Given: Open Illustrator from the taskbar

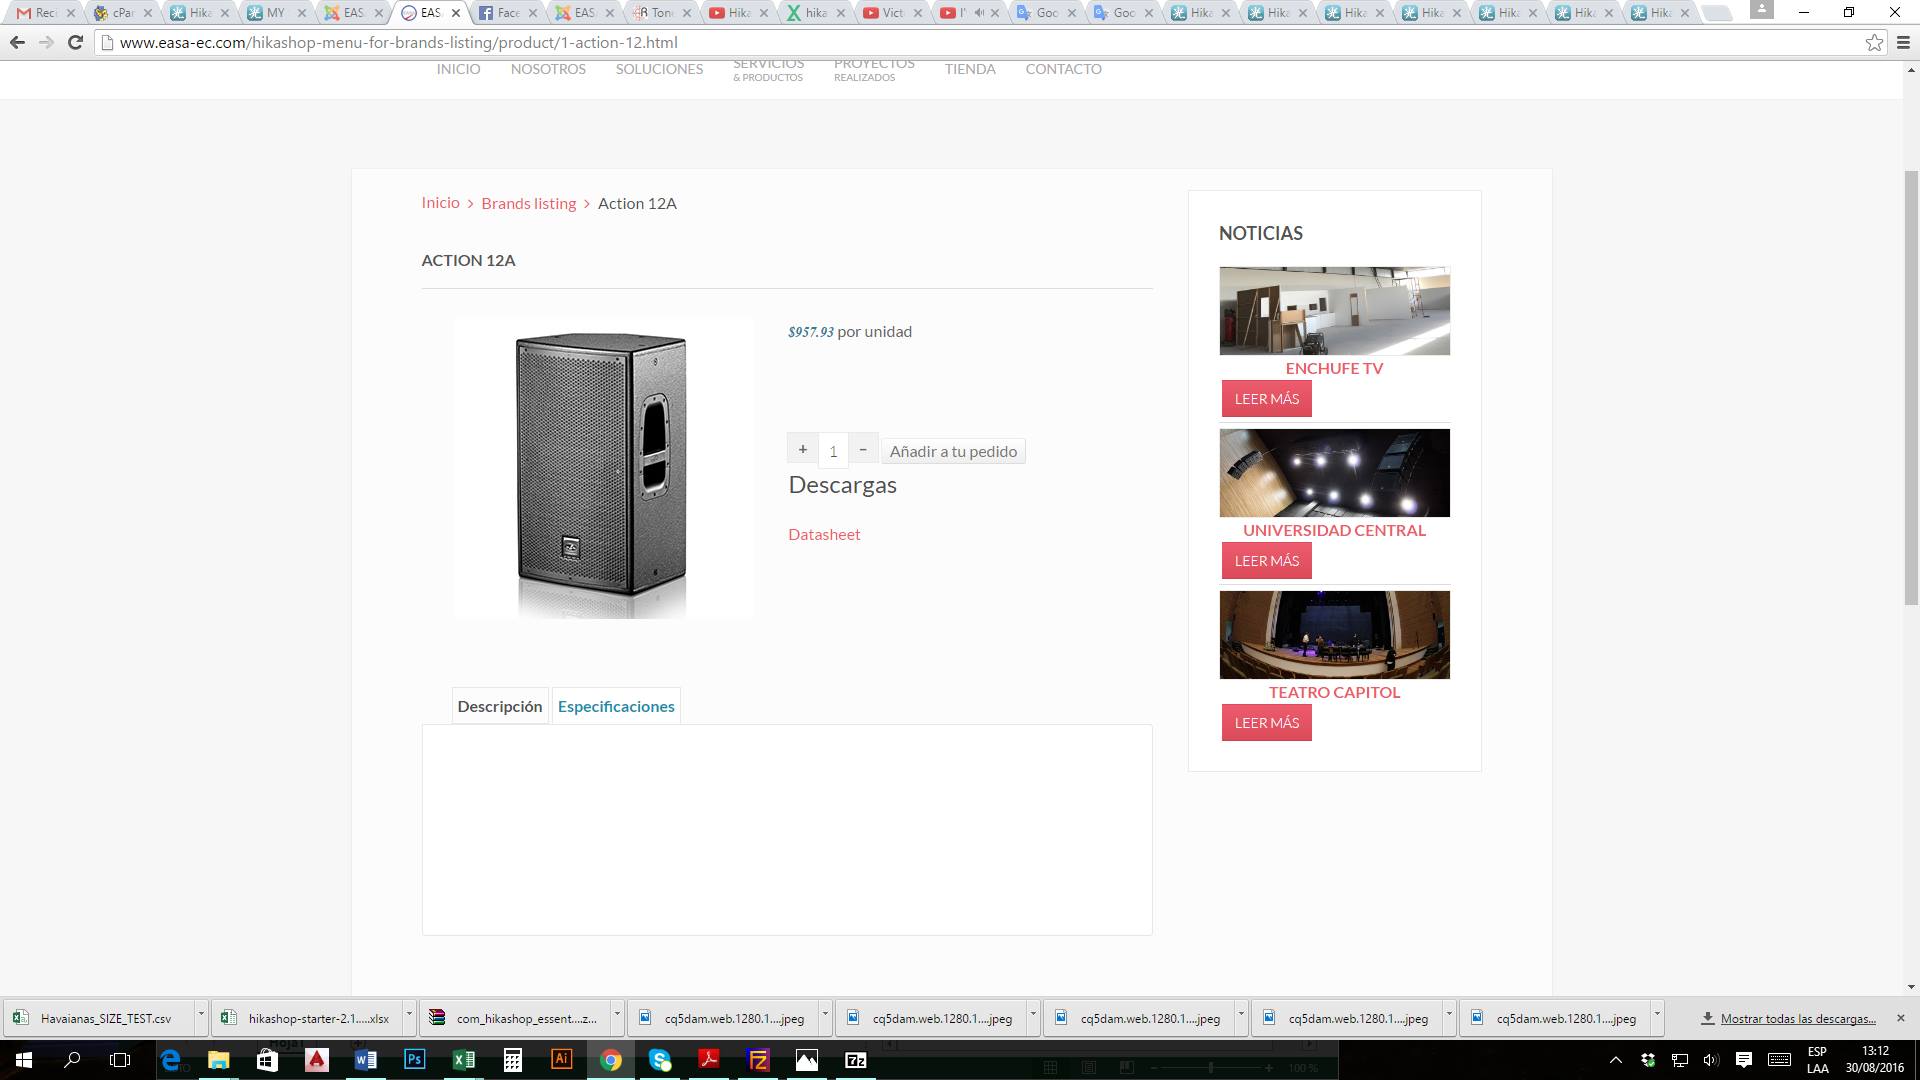Looking at the screenshot, I should pos(562,1060).
